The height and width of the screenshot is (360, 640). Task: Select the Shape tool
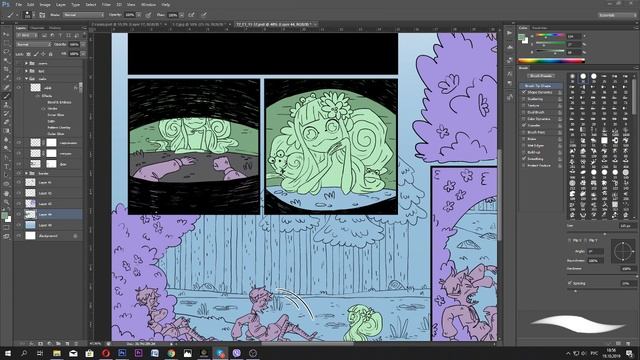[x=6, y=184]
